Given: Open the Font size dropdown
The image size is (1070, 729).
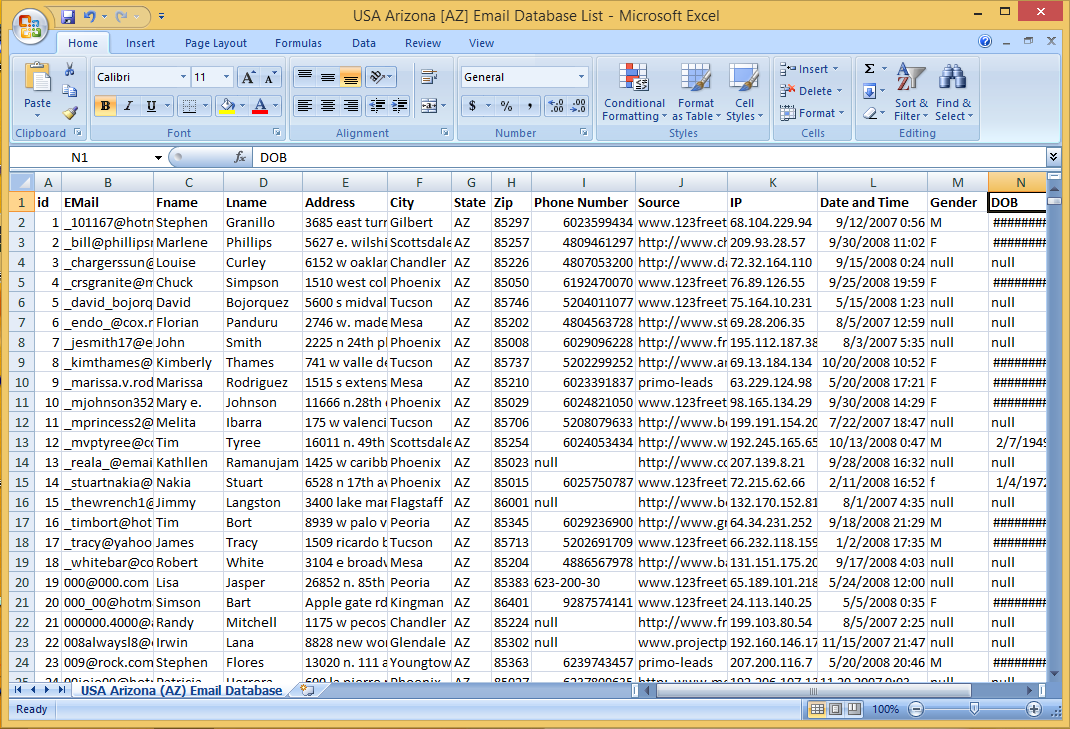Looking at the screenshot, I should [x=225, y=75].
